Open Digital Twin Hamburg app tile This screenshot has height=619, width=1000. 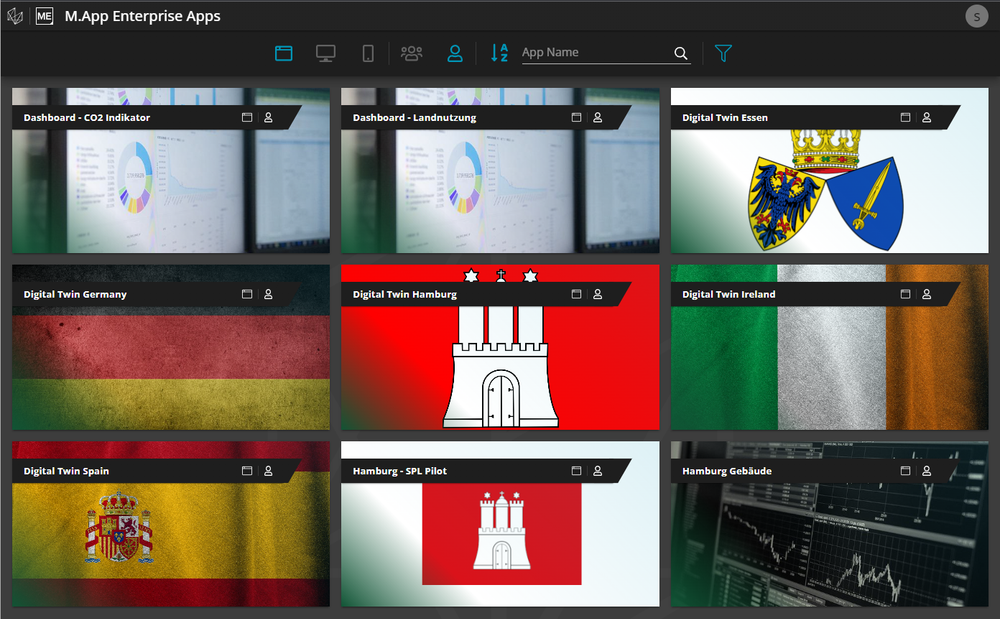click(500, 347)
